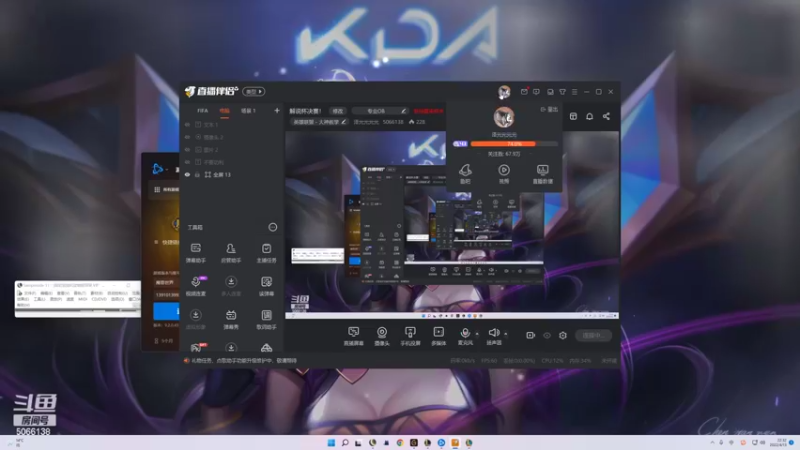The height and width of the screenshot is (450, 800).
Task: Click the speaker (扬声器) icon
Action: click(493, 336)
